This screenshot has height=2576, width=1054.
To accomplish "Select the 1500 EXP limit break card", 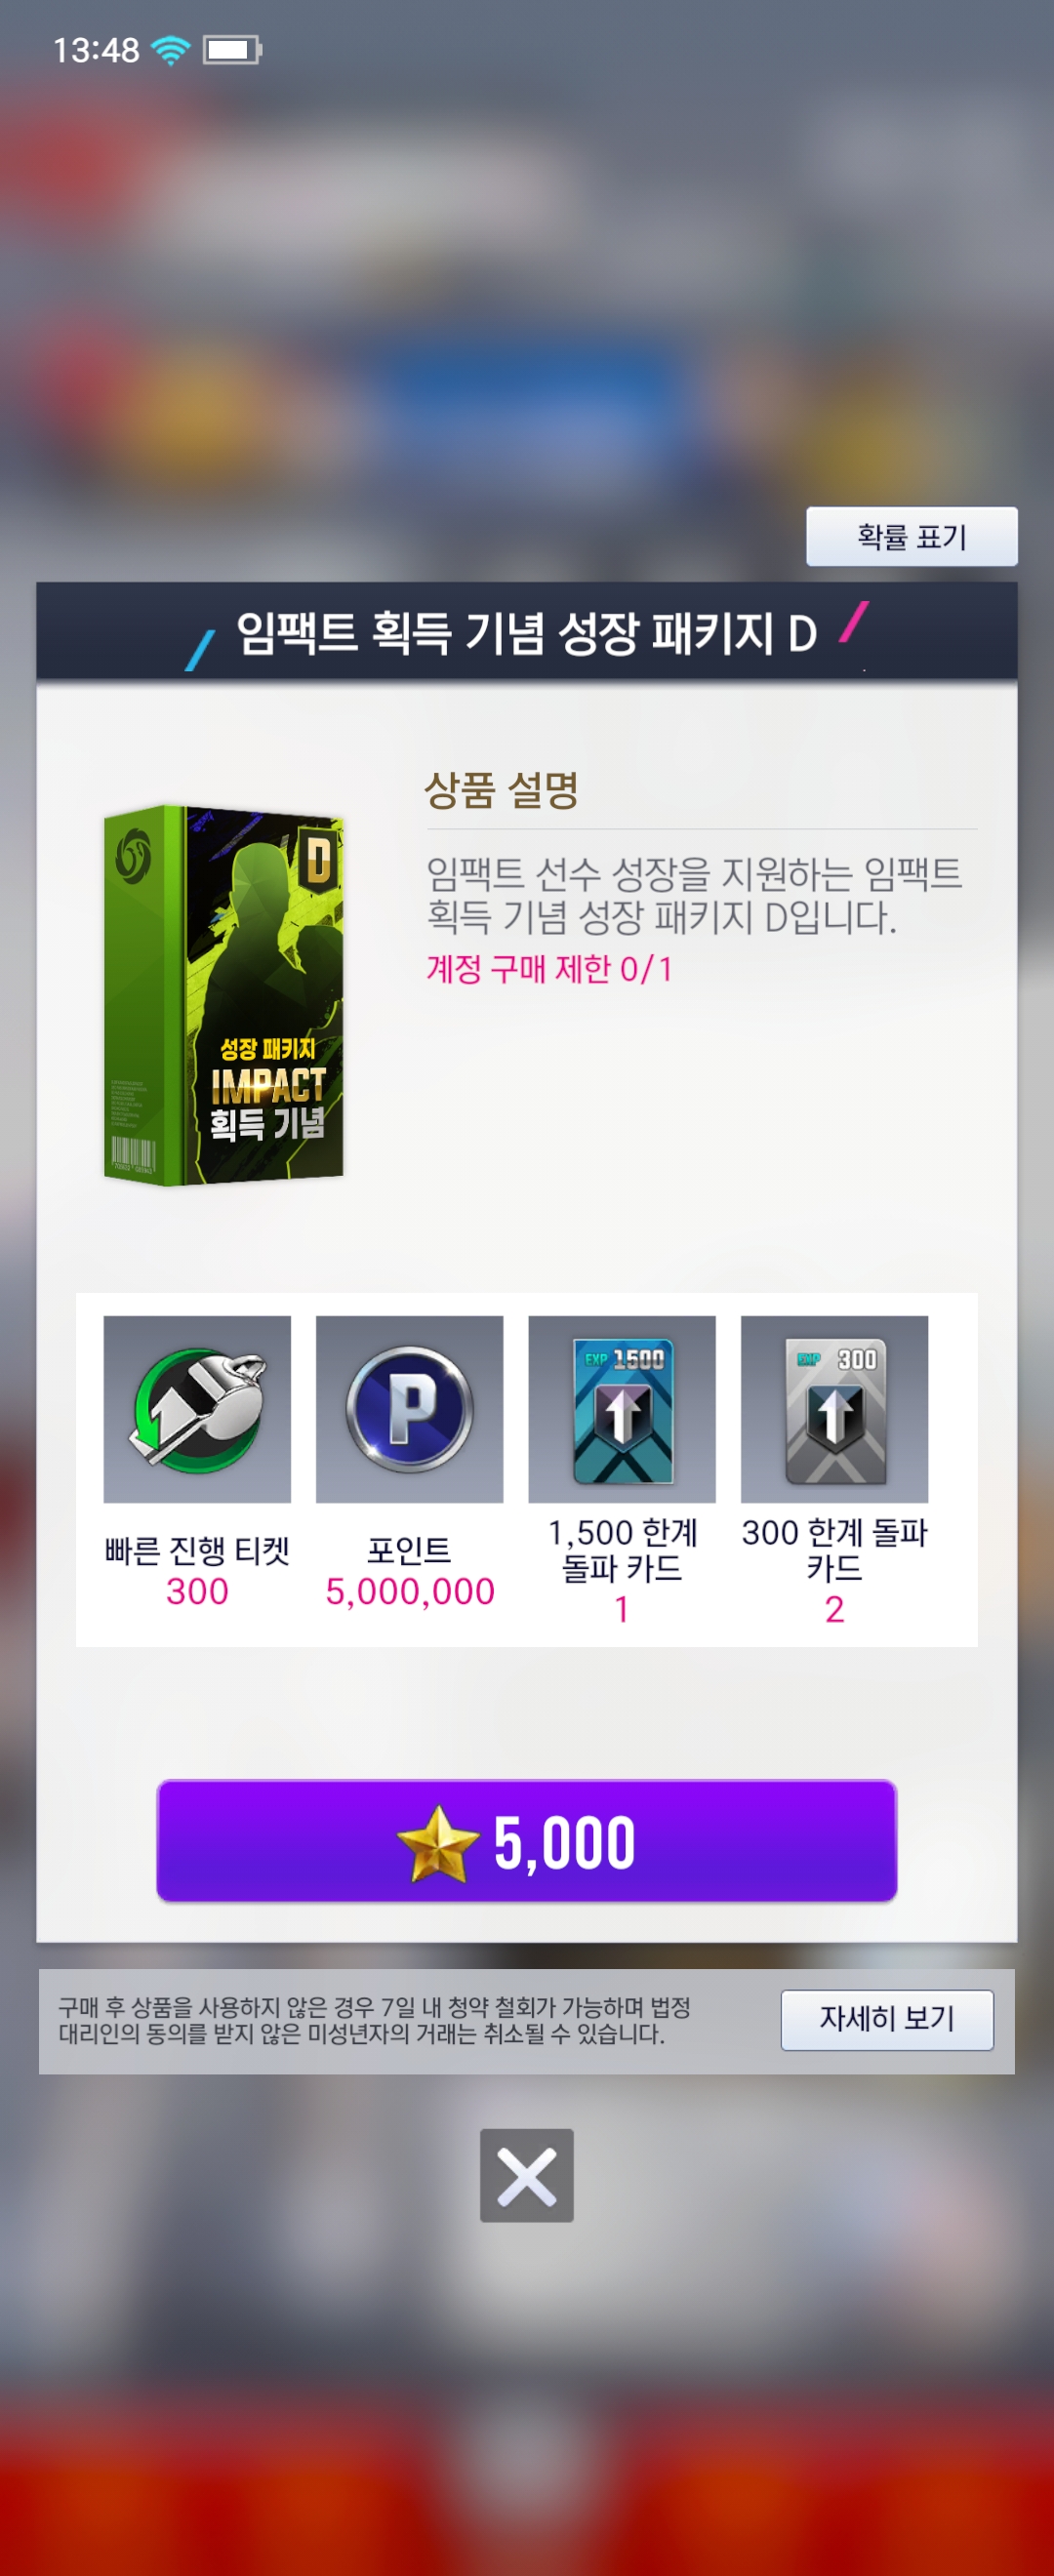I will [x=622, y=1409].
